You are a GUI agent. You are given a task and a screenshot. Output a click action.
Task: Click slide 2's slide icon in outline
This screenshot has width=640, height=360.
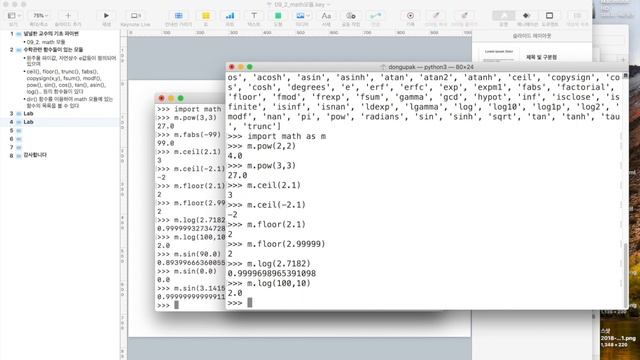tap(19, 50)
